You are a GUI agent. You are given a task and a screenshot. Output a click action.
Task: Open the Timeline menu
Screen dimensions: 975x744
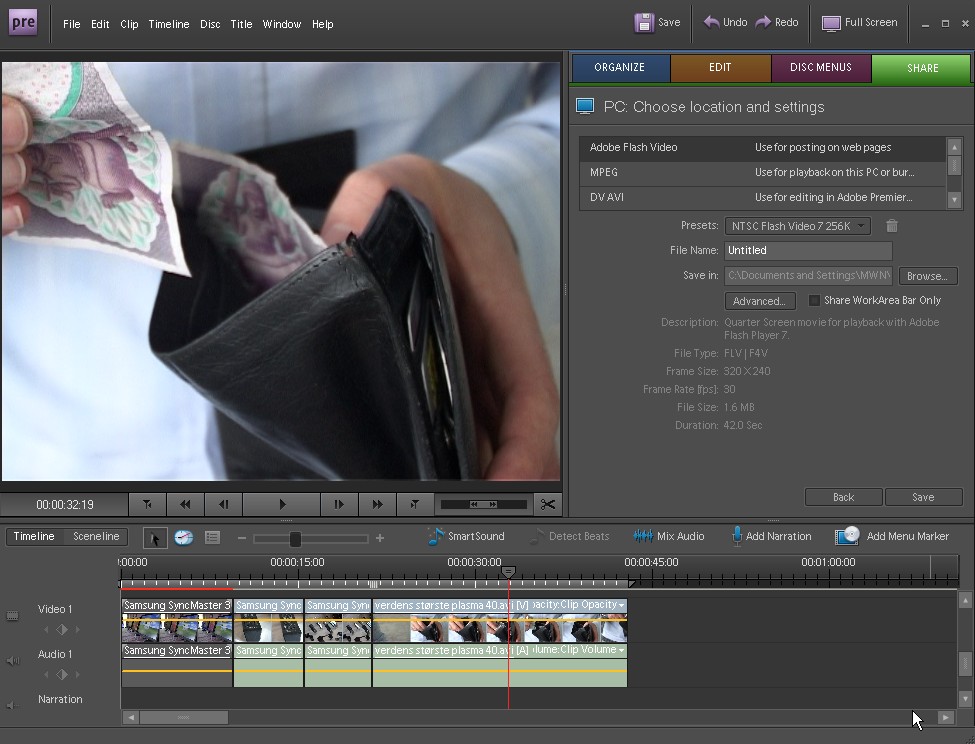pos(169,24)
